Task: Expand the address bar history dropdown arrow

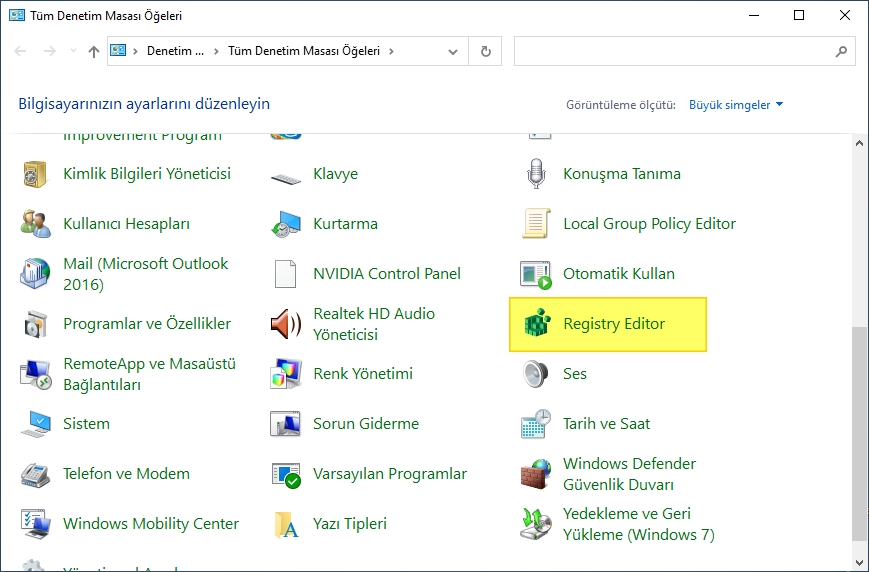Action: [453, 52]
